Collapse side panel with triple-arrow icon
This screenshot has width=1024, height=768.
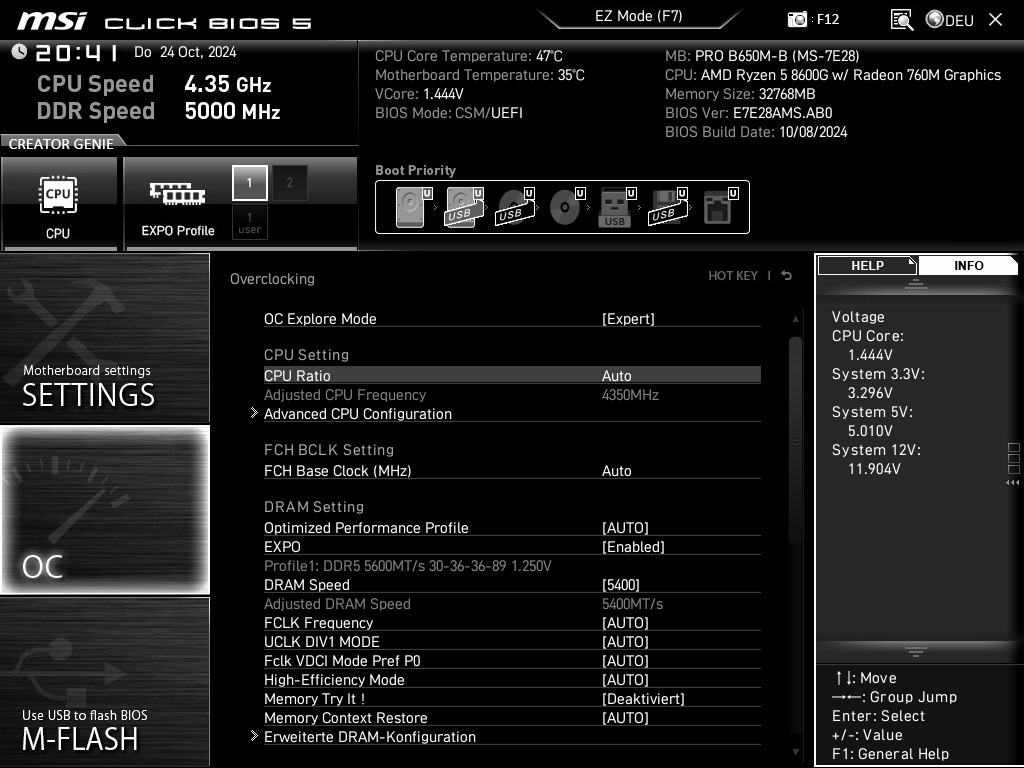pos(1012,483)
